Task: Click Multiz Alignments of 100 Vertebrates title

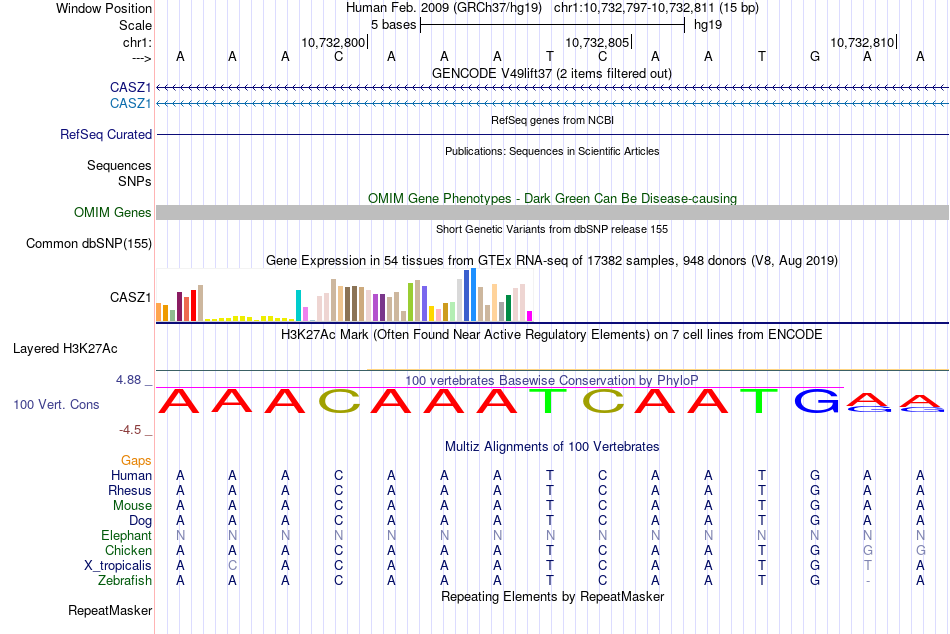Action: coord(552,447)
